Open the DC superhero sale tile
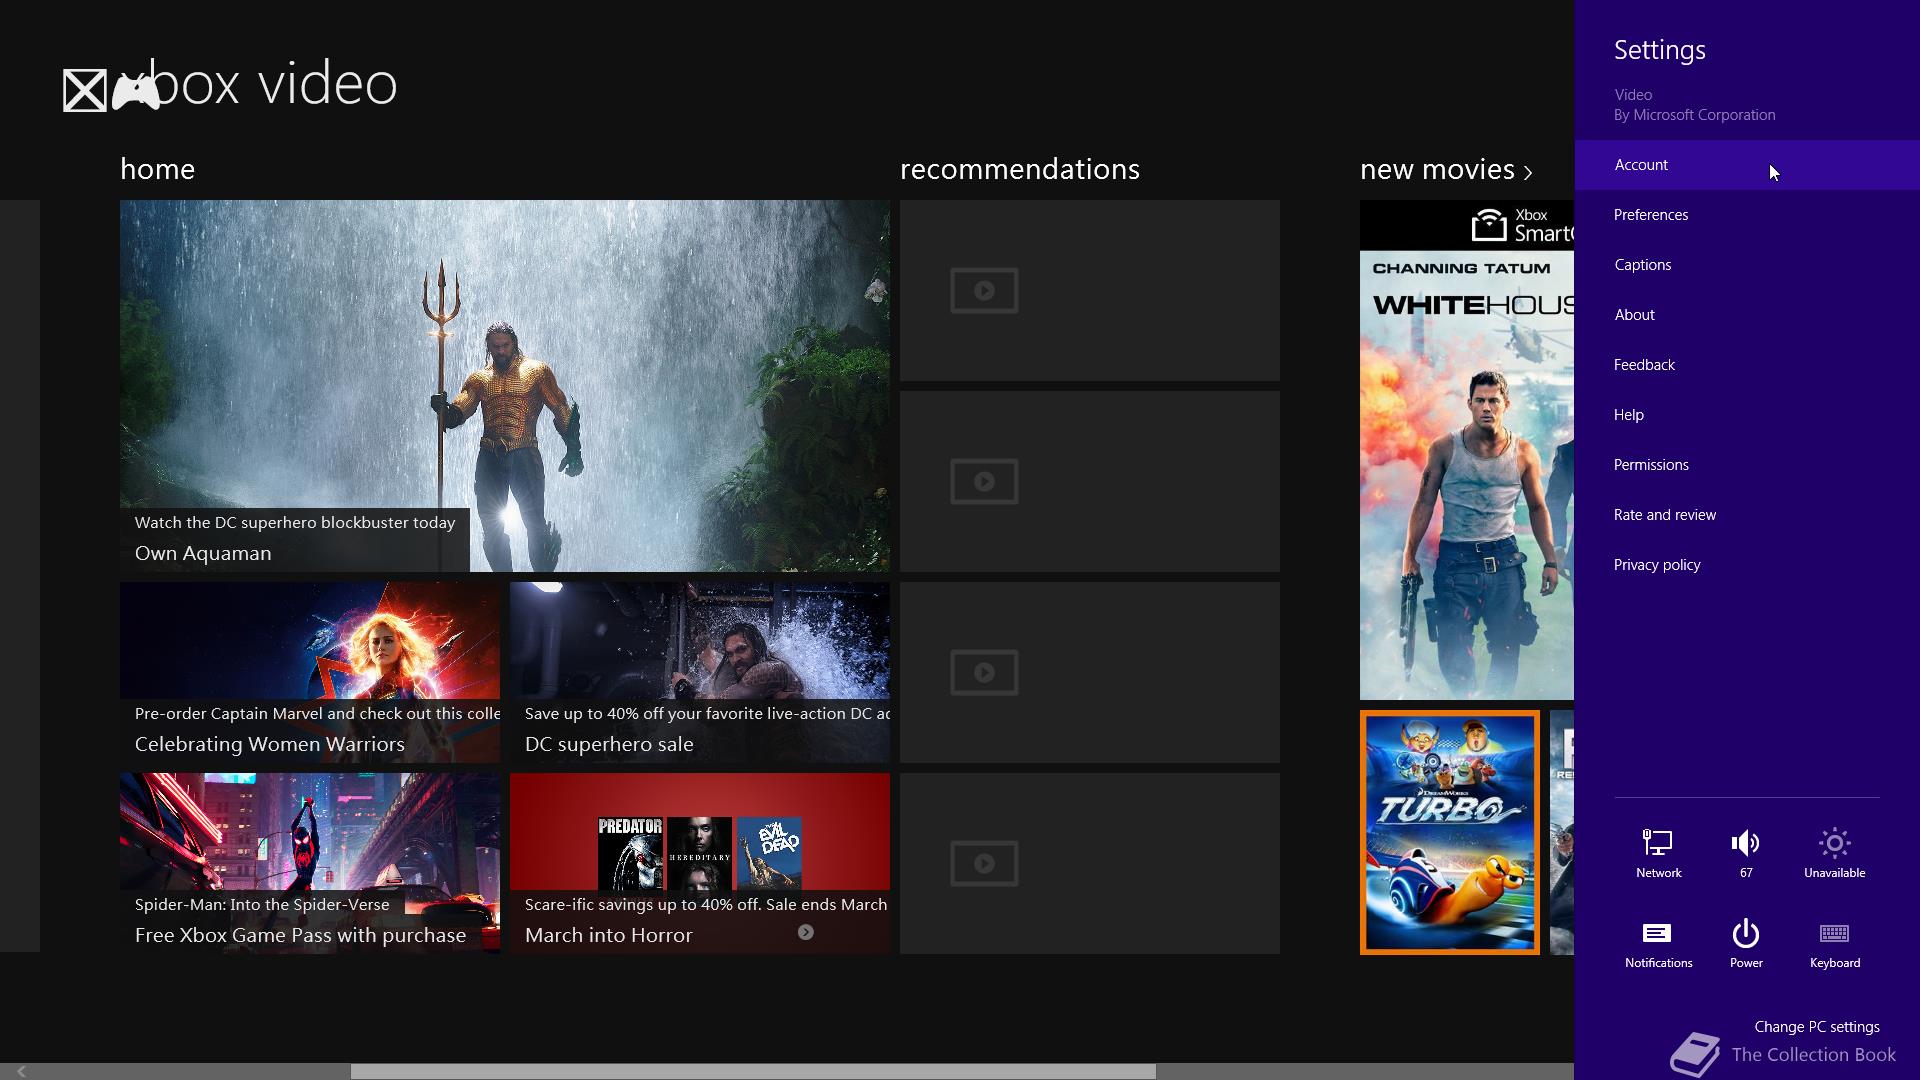Image resolution: width=1920 pixels, height=1080 pixels. [700, 672]
